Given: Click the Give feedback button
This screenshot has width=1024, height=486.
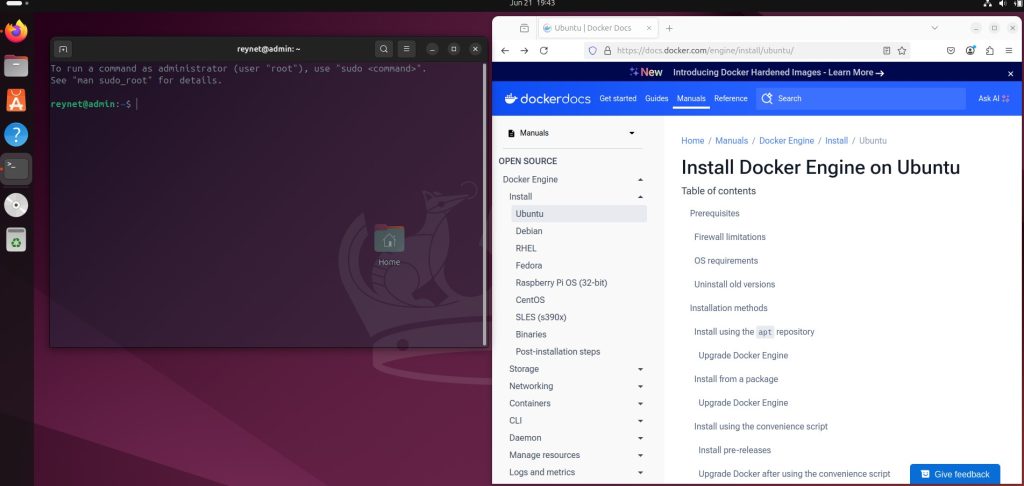Looking at the screenshot, I should [955, 474].
